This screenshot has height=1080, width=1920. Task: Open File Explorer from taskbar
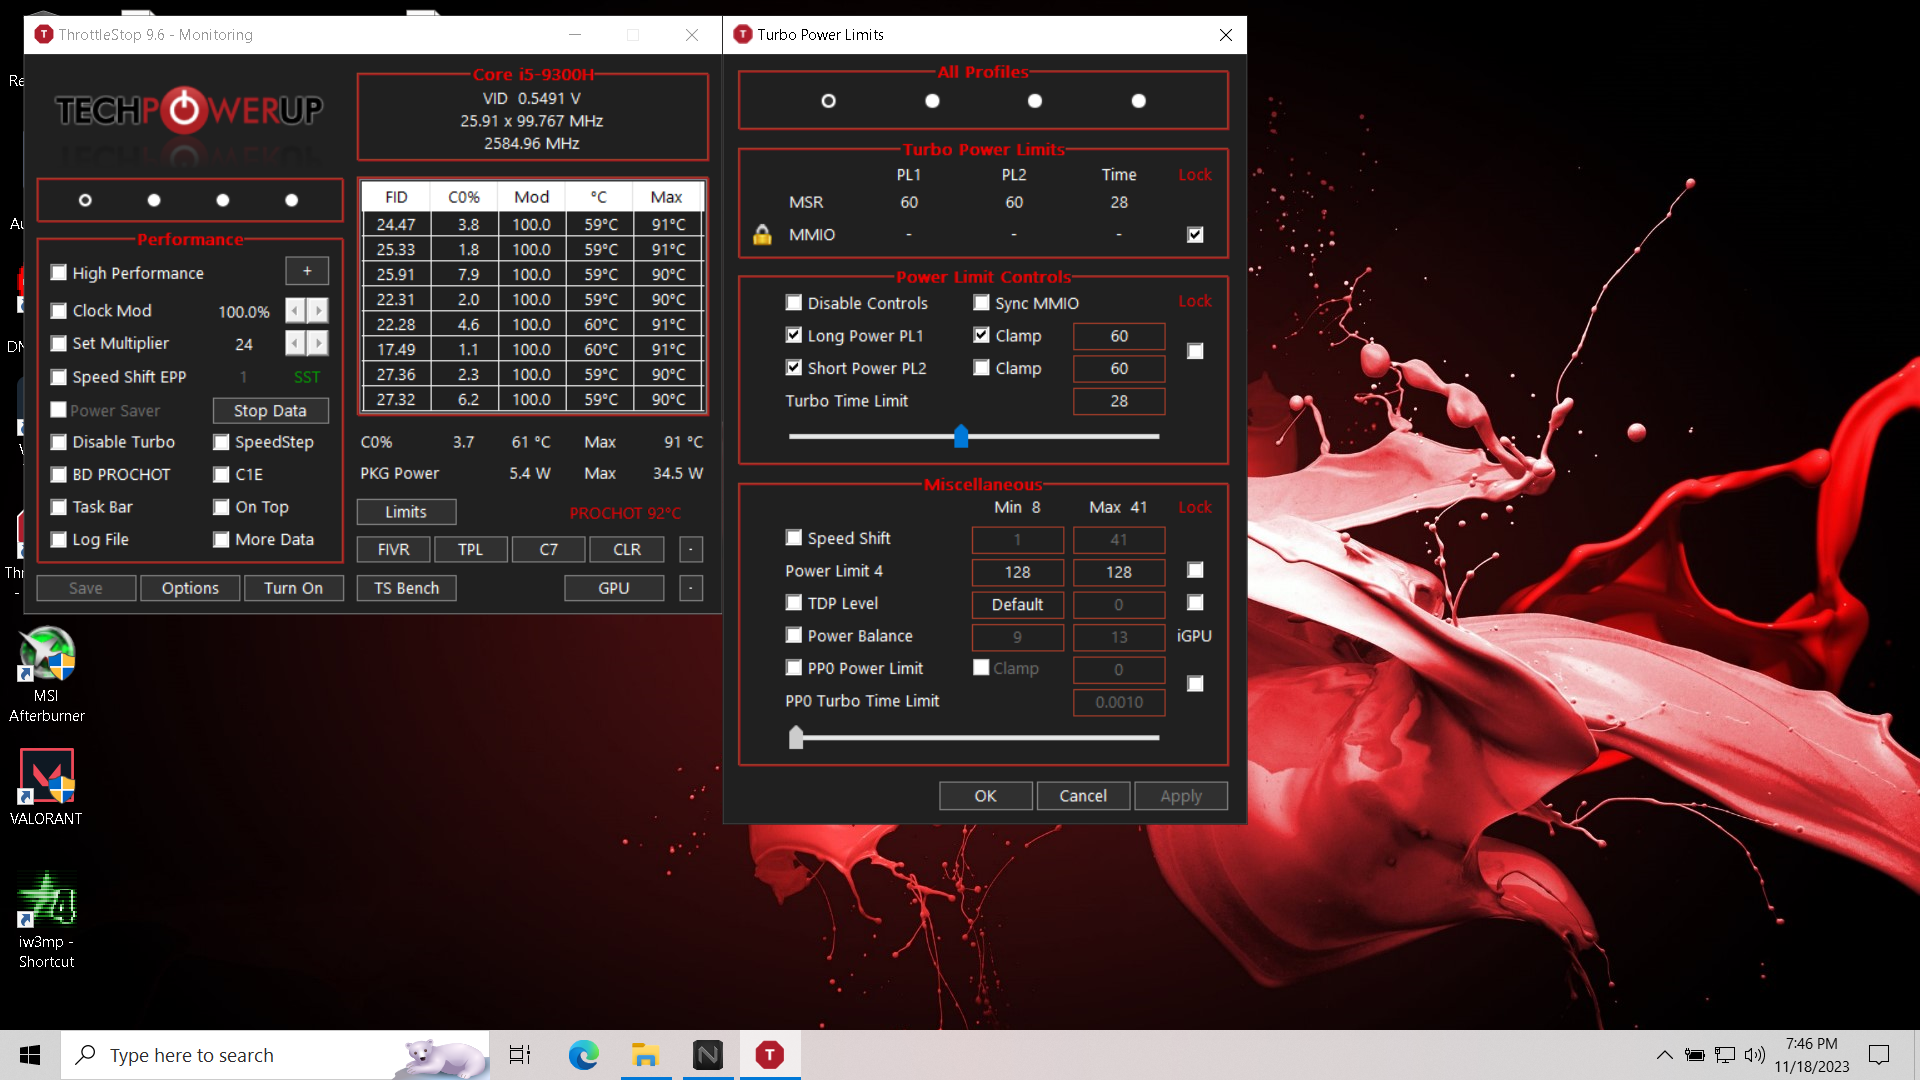pos(645,1055)
